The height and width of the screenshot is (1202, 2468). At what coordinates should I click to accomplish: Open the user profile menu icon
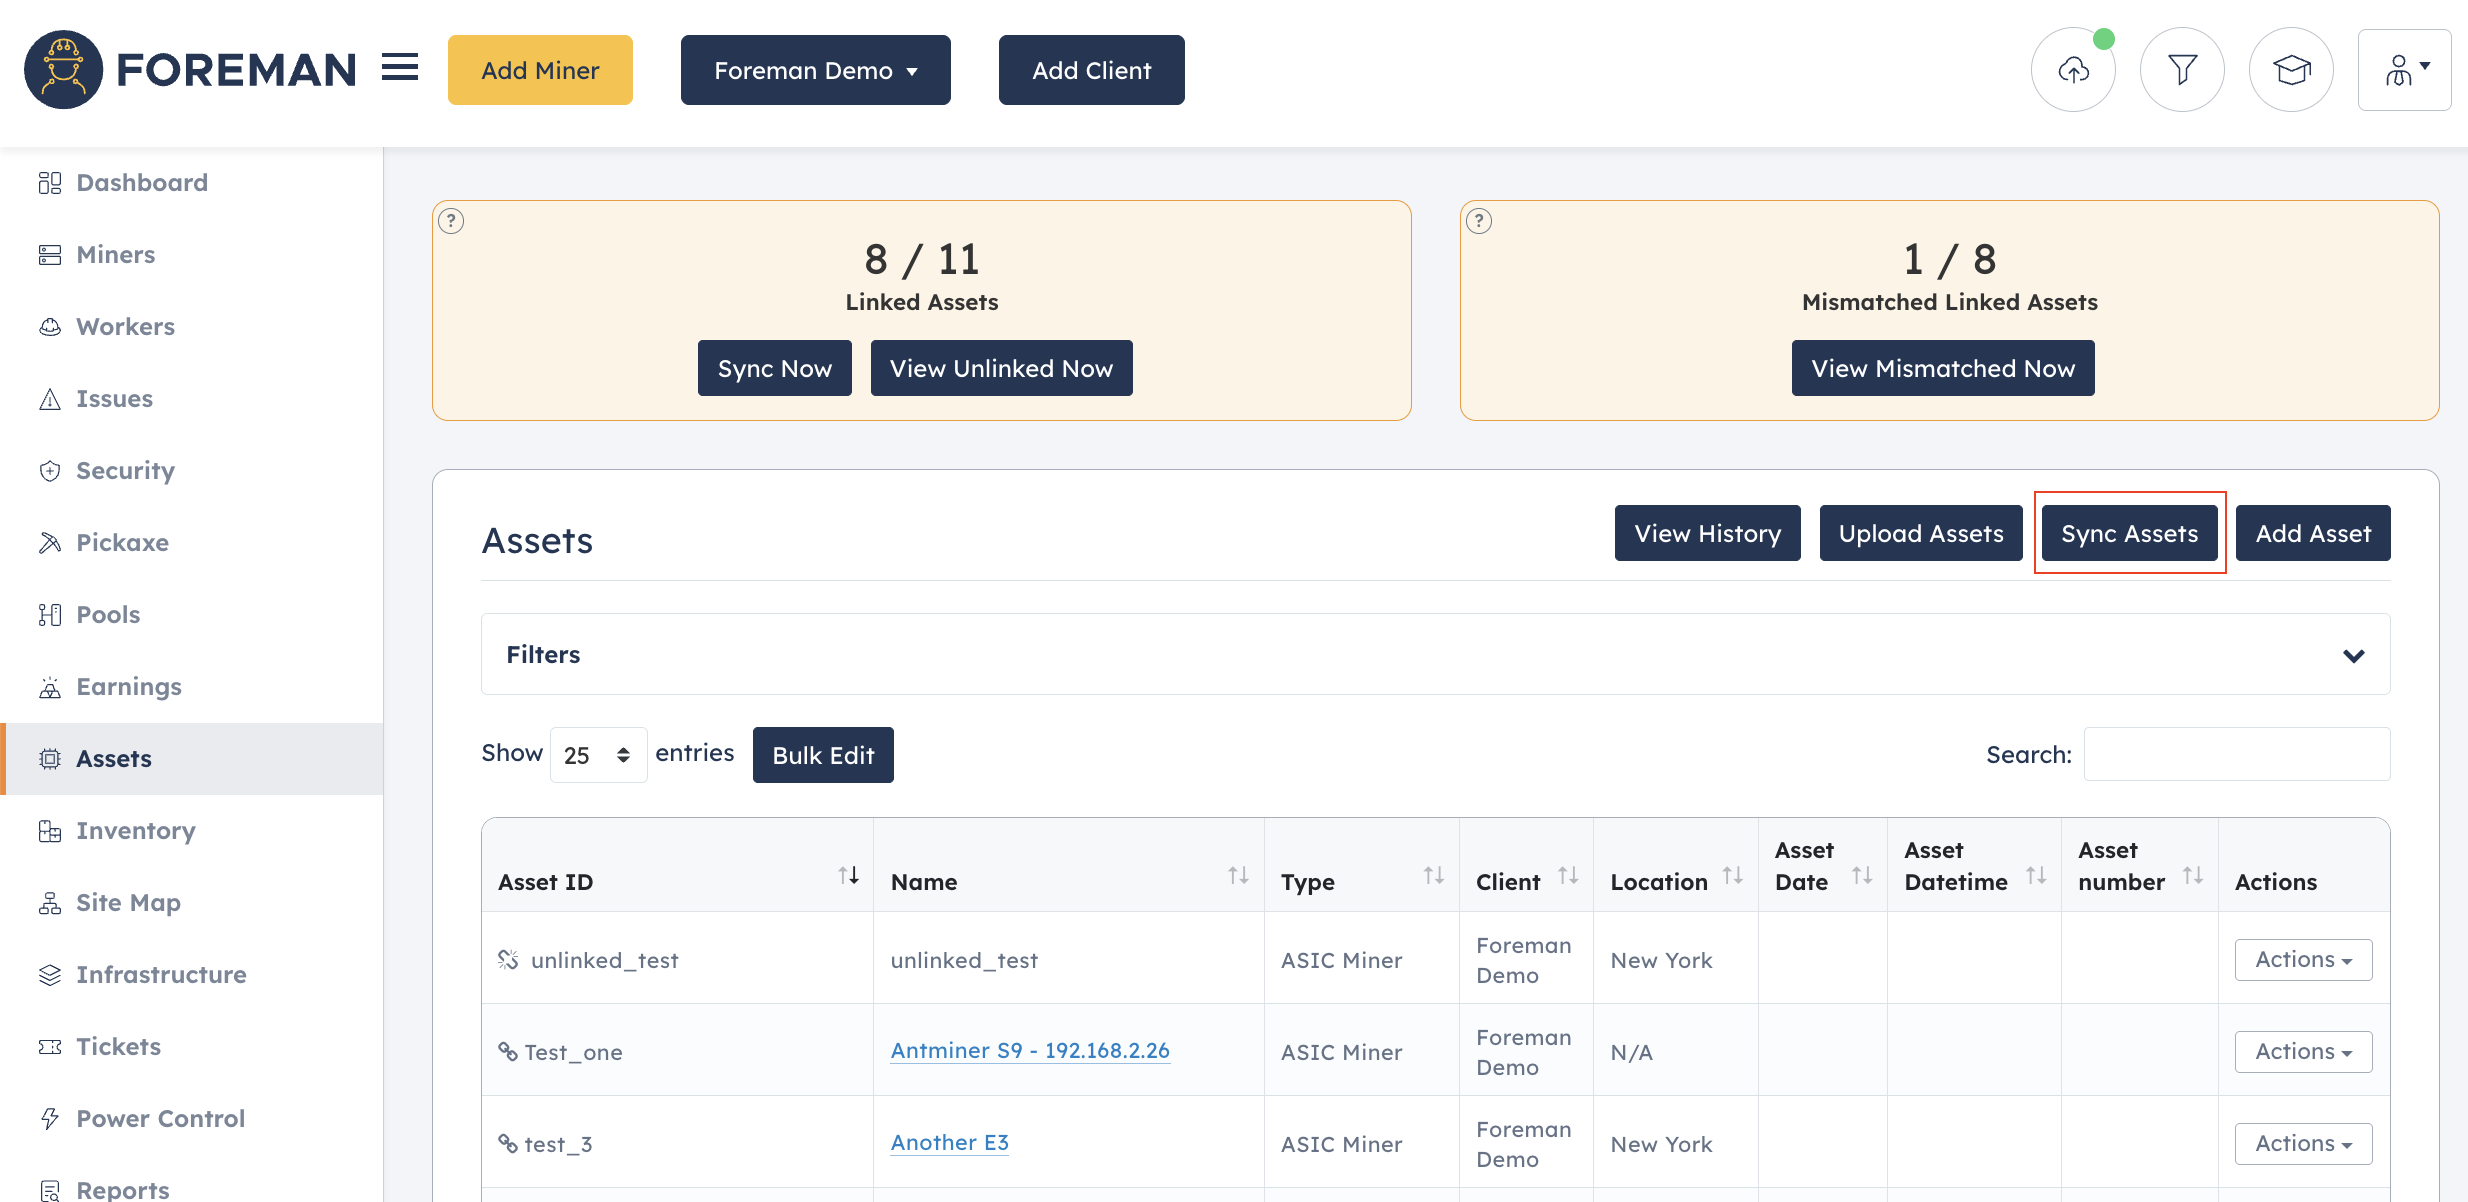tap(2404, 70)
